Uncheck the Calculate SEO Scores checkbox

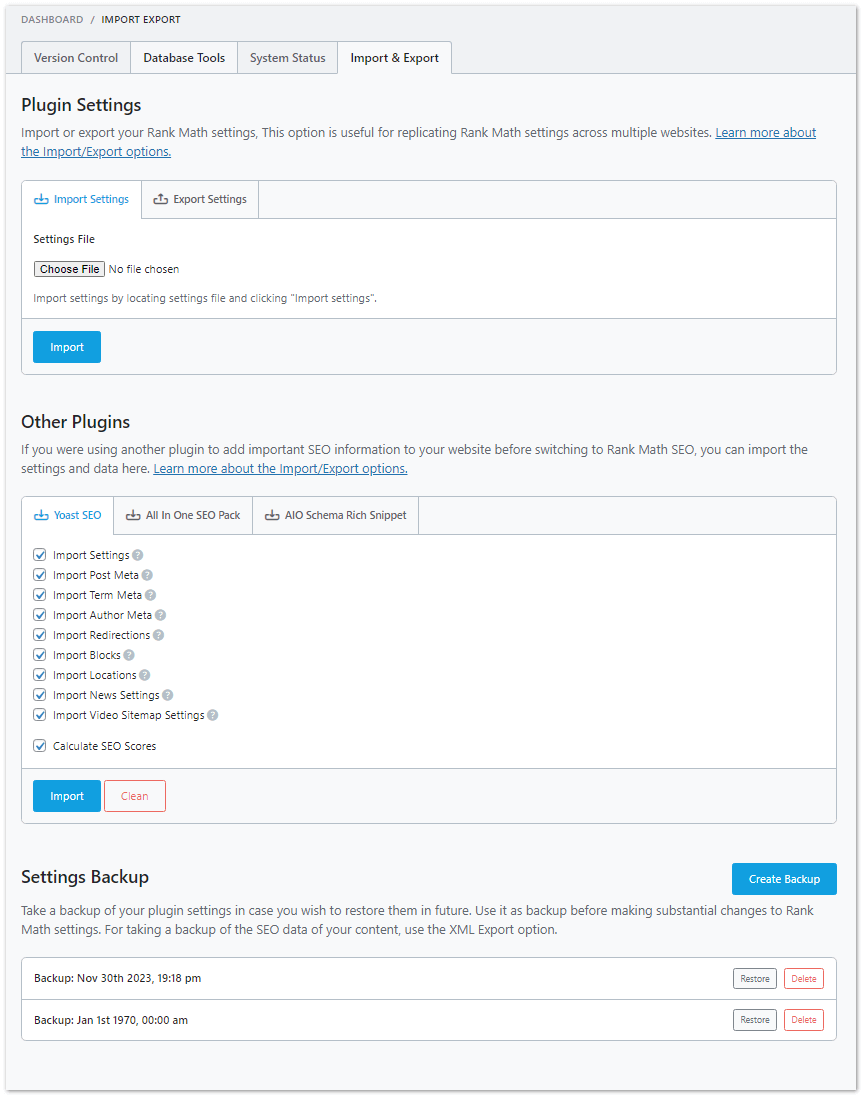pyautogui.click(x=39, y=745)
